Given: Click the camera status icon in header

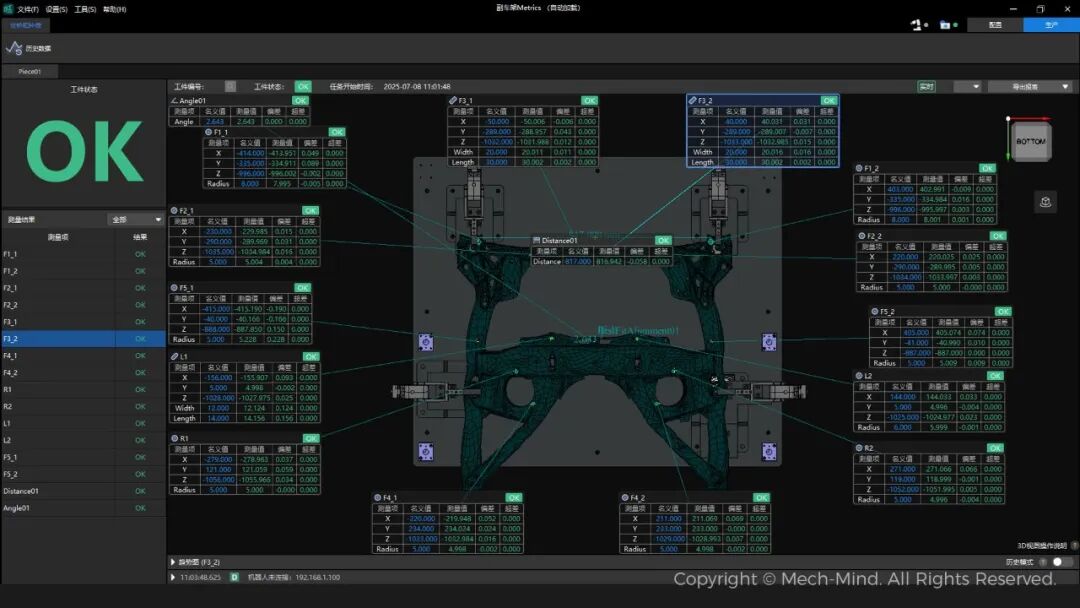Looking at the screenshot, I should click(x=945, y=24).
